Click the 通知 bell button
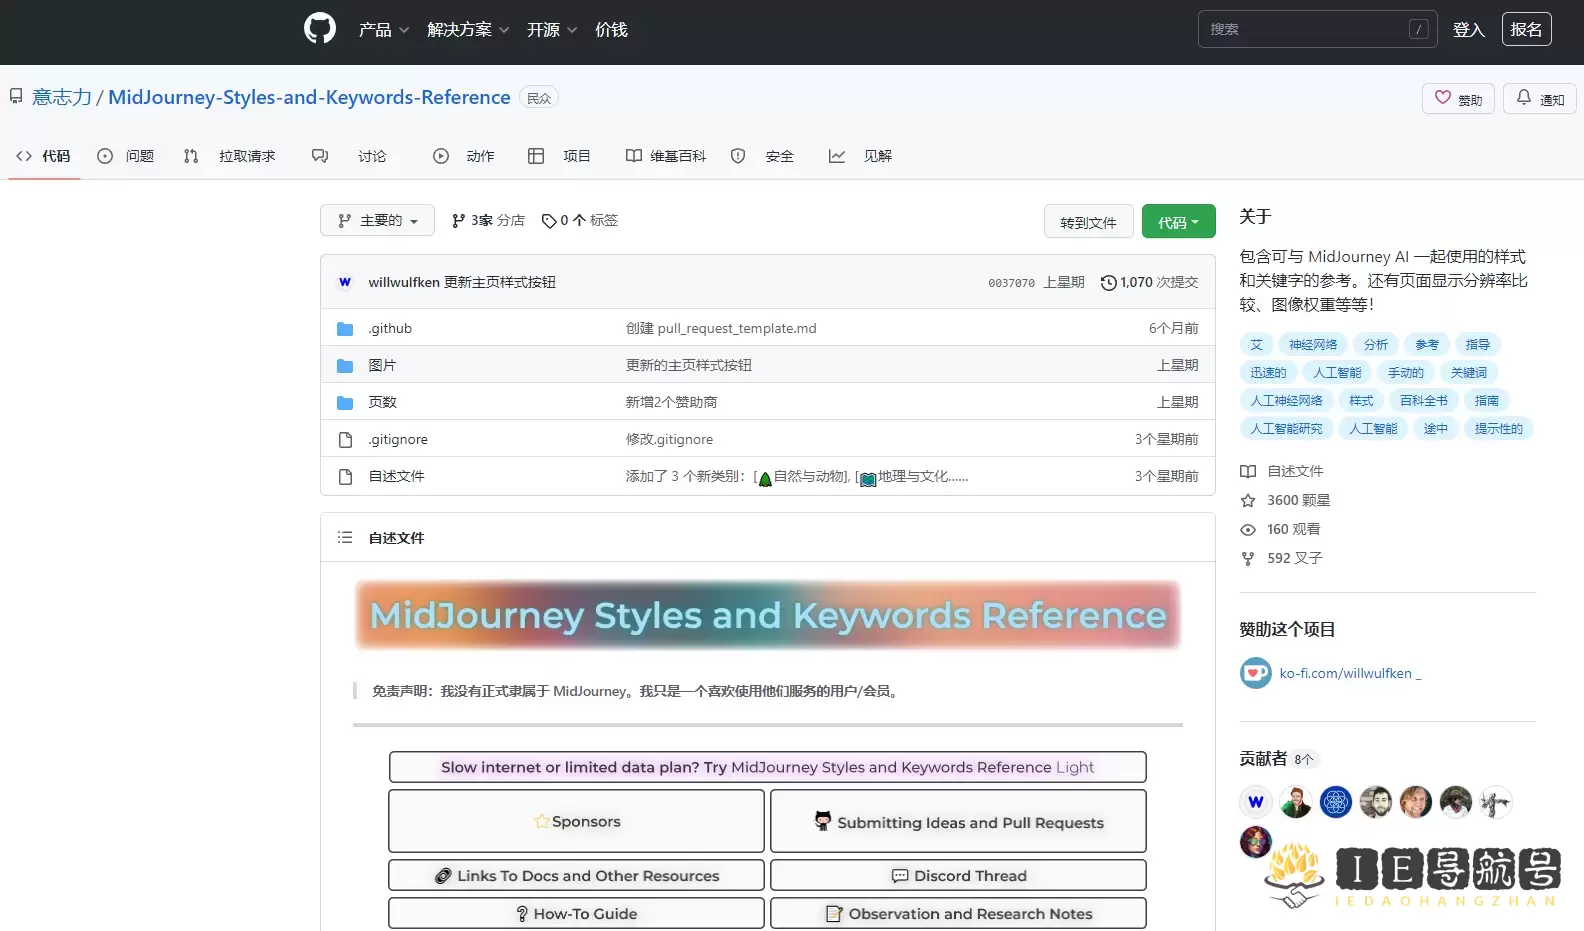This screenshot has width=1584, height=931. (x=1540, y=99)
